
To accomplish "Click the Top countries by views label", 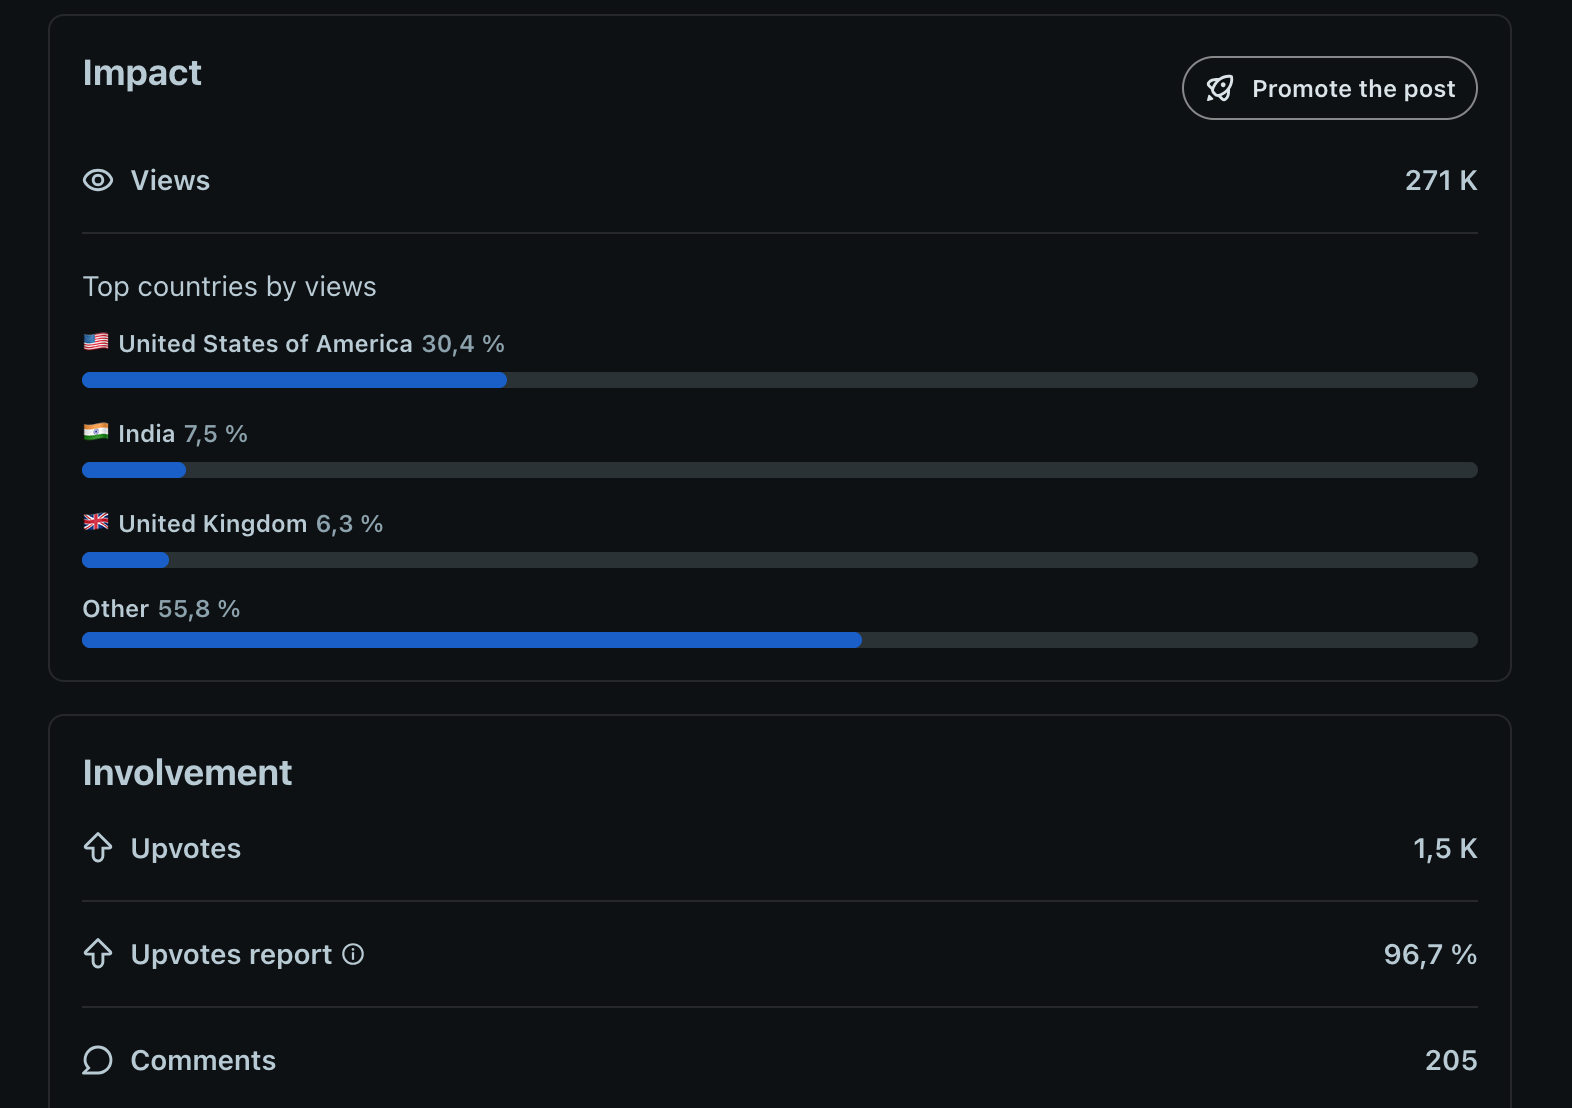I will click(x=229, y=287).
